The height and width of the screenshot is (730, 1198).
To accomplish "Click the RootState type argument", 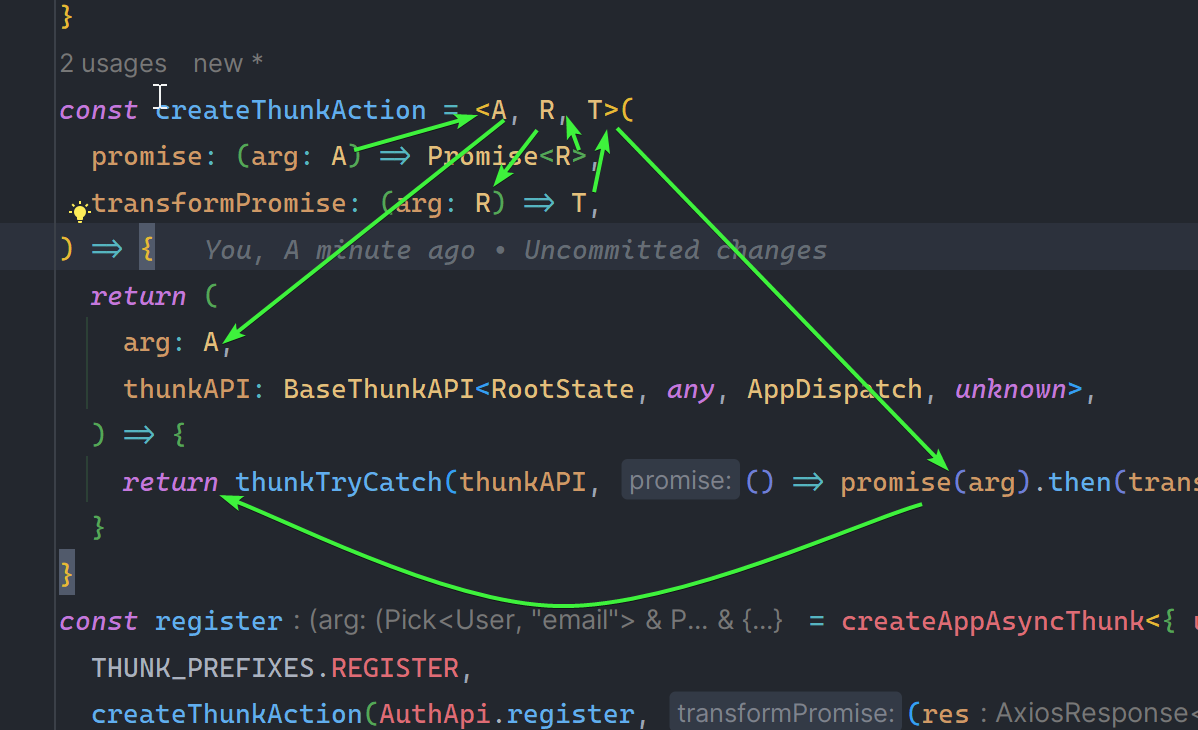I will [x=562, y=389].
